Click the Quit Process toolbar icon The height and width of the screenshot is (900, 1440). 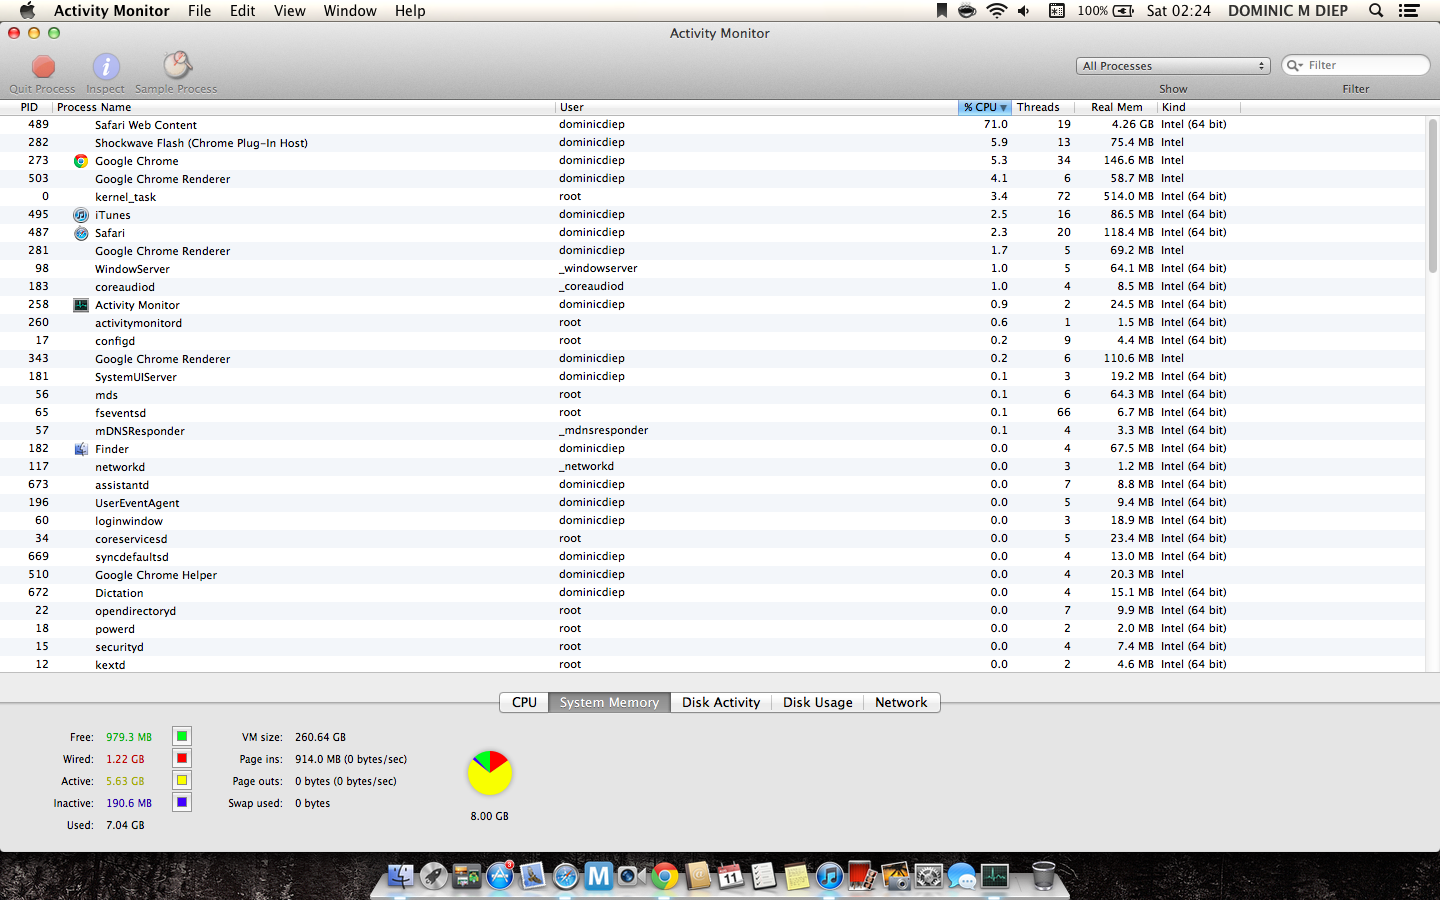(x=43, y=67)
